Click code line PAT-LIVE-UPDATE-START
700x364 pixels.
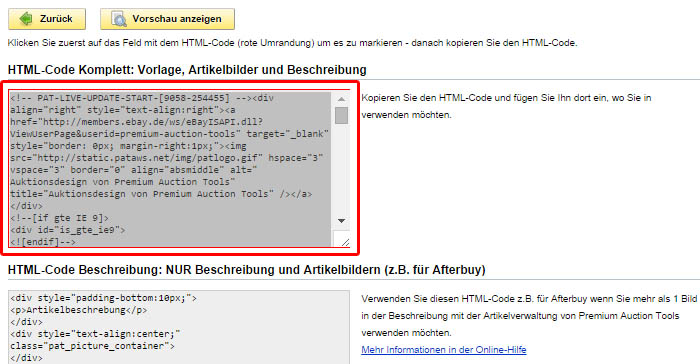pos(142,98)
